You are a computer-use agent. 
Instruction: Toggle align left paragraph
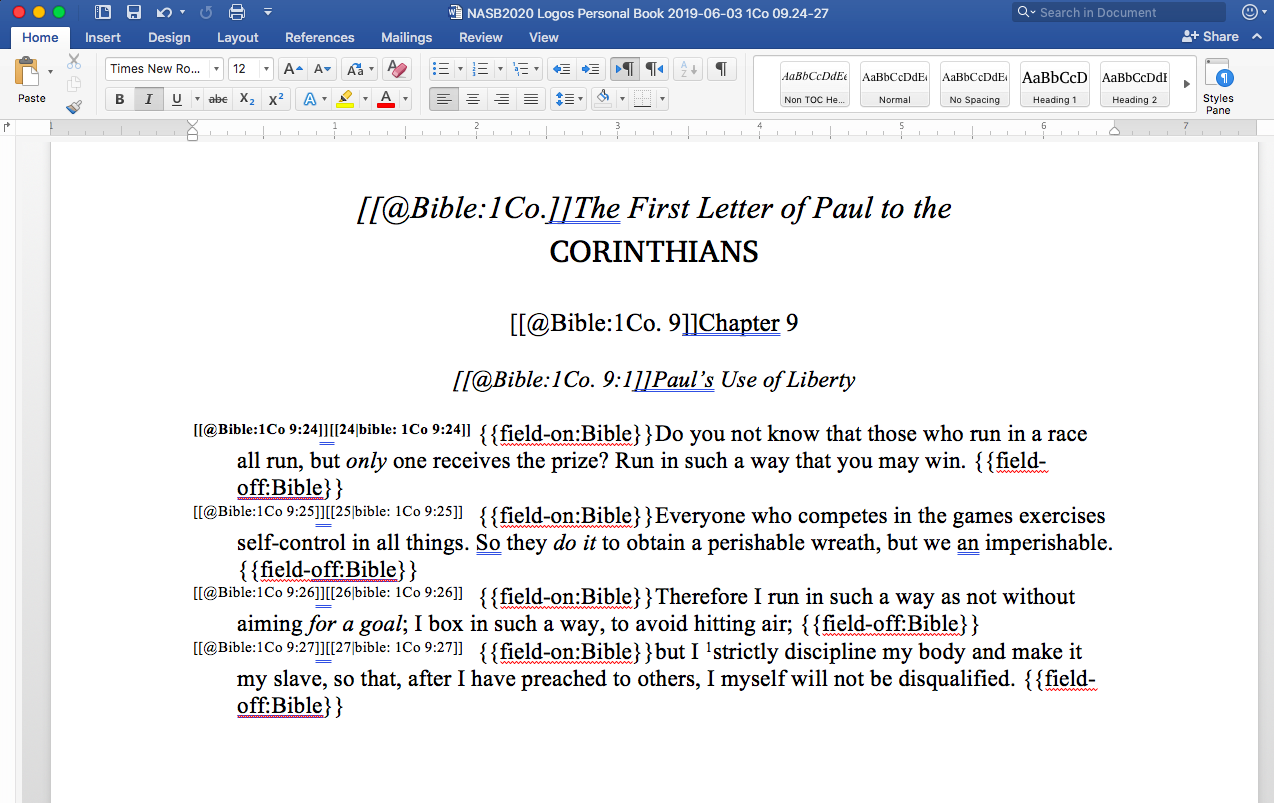[444, 99]
